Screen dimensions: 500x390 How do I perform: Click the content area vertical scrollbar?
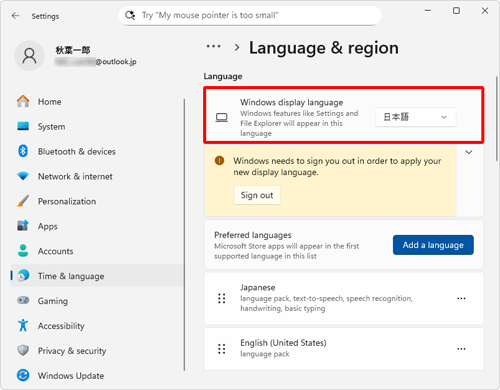(x=496, y=120)
